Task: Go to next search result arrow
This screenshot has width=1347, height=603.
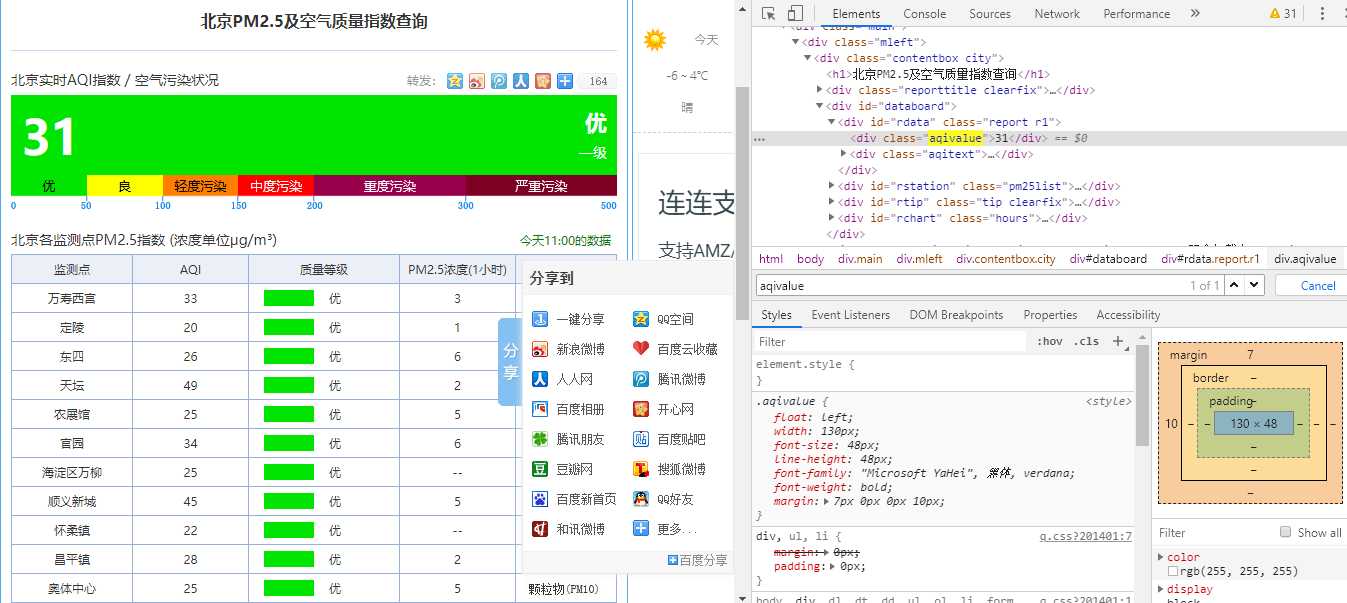Action: coord(1254,285)
